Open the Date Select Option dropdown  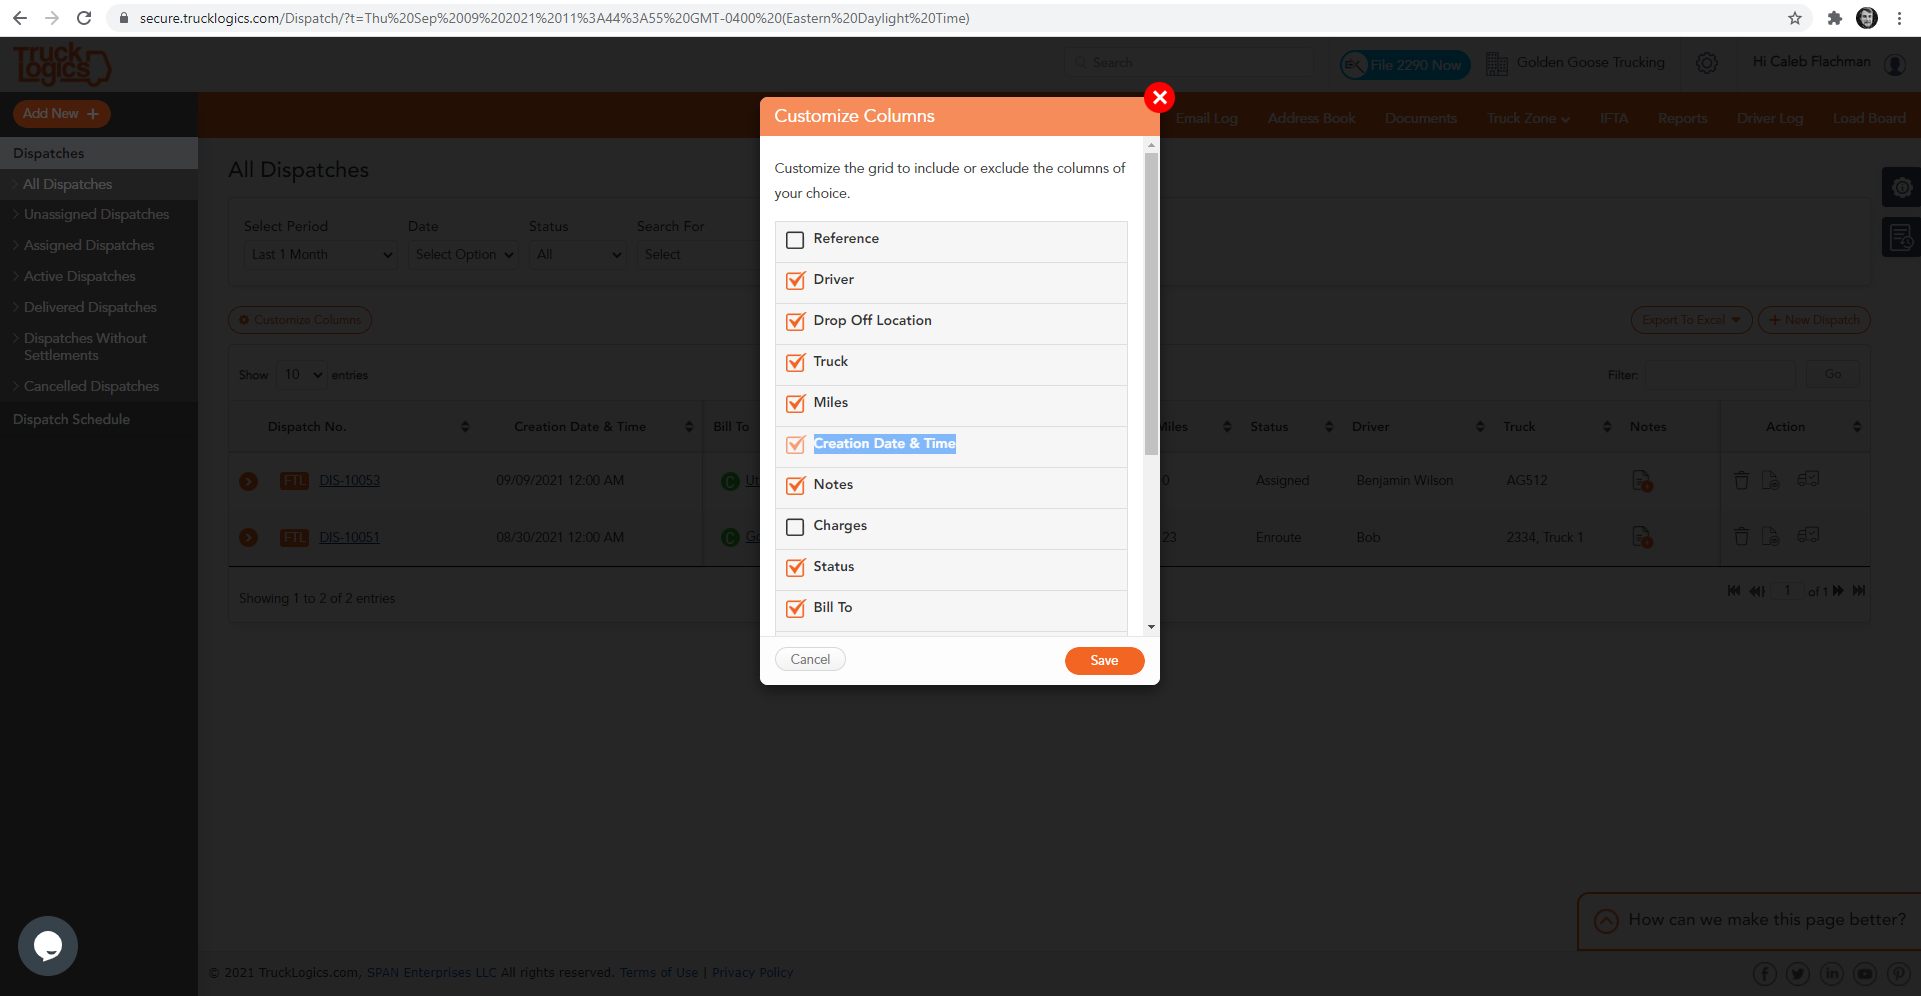click(x=463, y=255)
